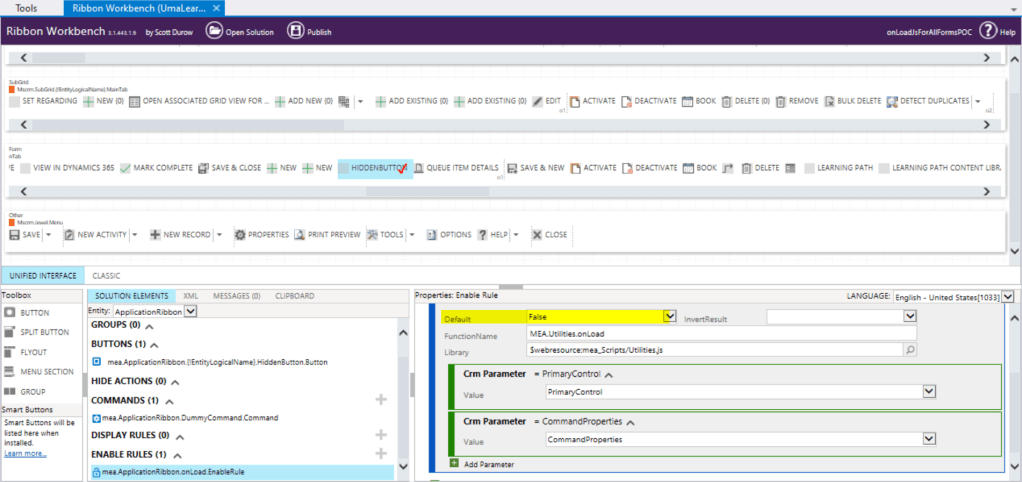Open the Entity ApplicationRibbon dropdown
This screenshot has width=1022, height=482.
[x=191, y=312]
